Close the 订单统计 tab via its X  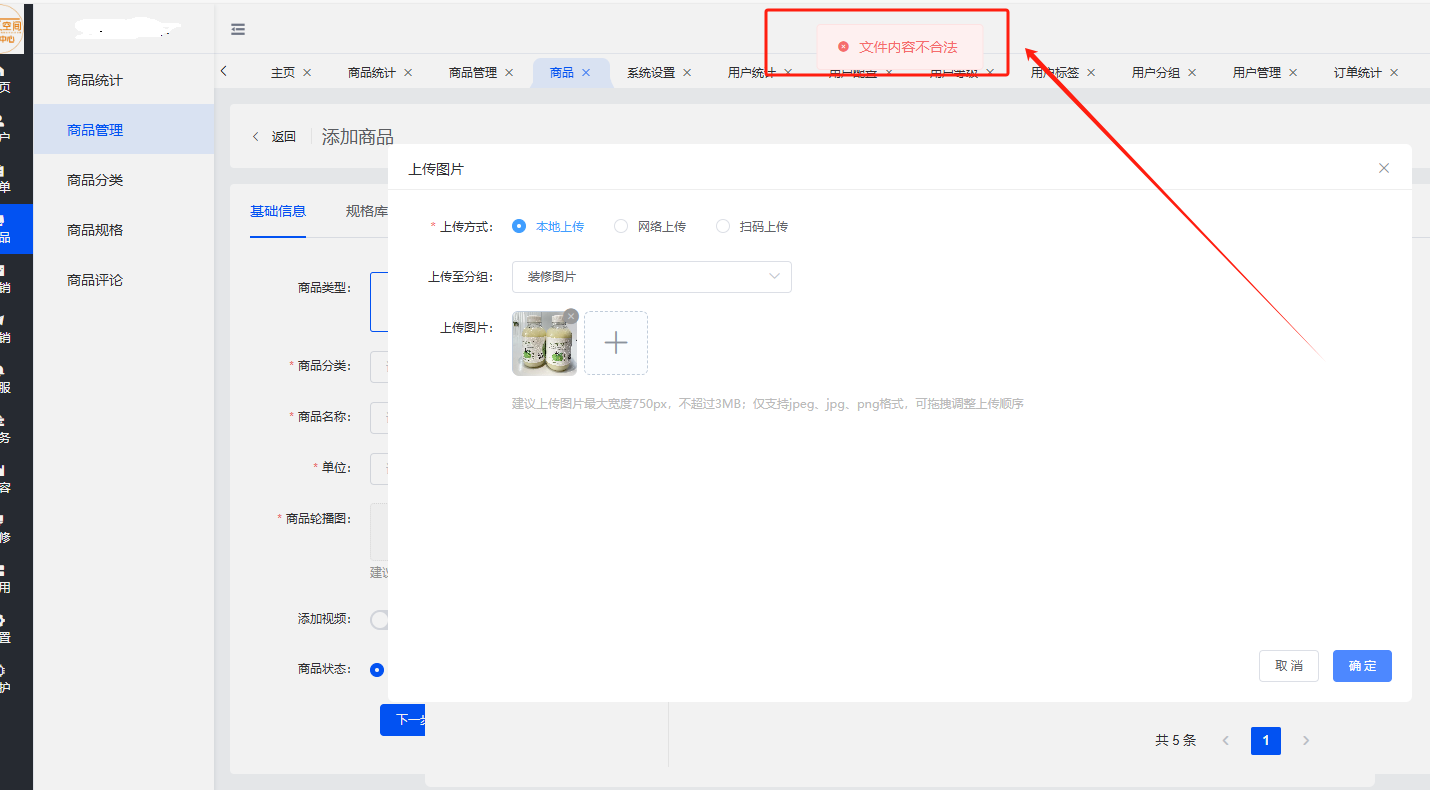coord(1394,73)
